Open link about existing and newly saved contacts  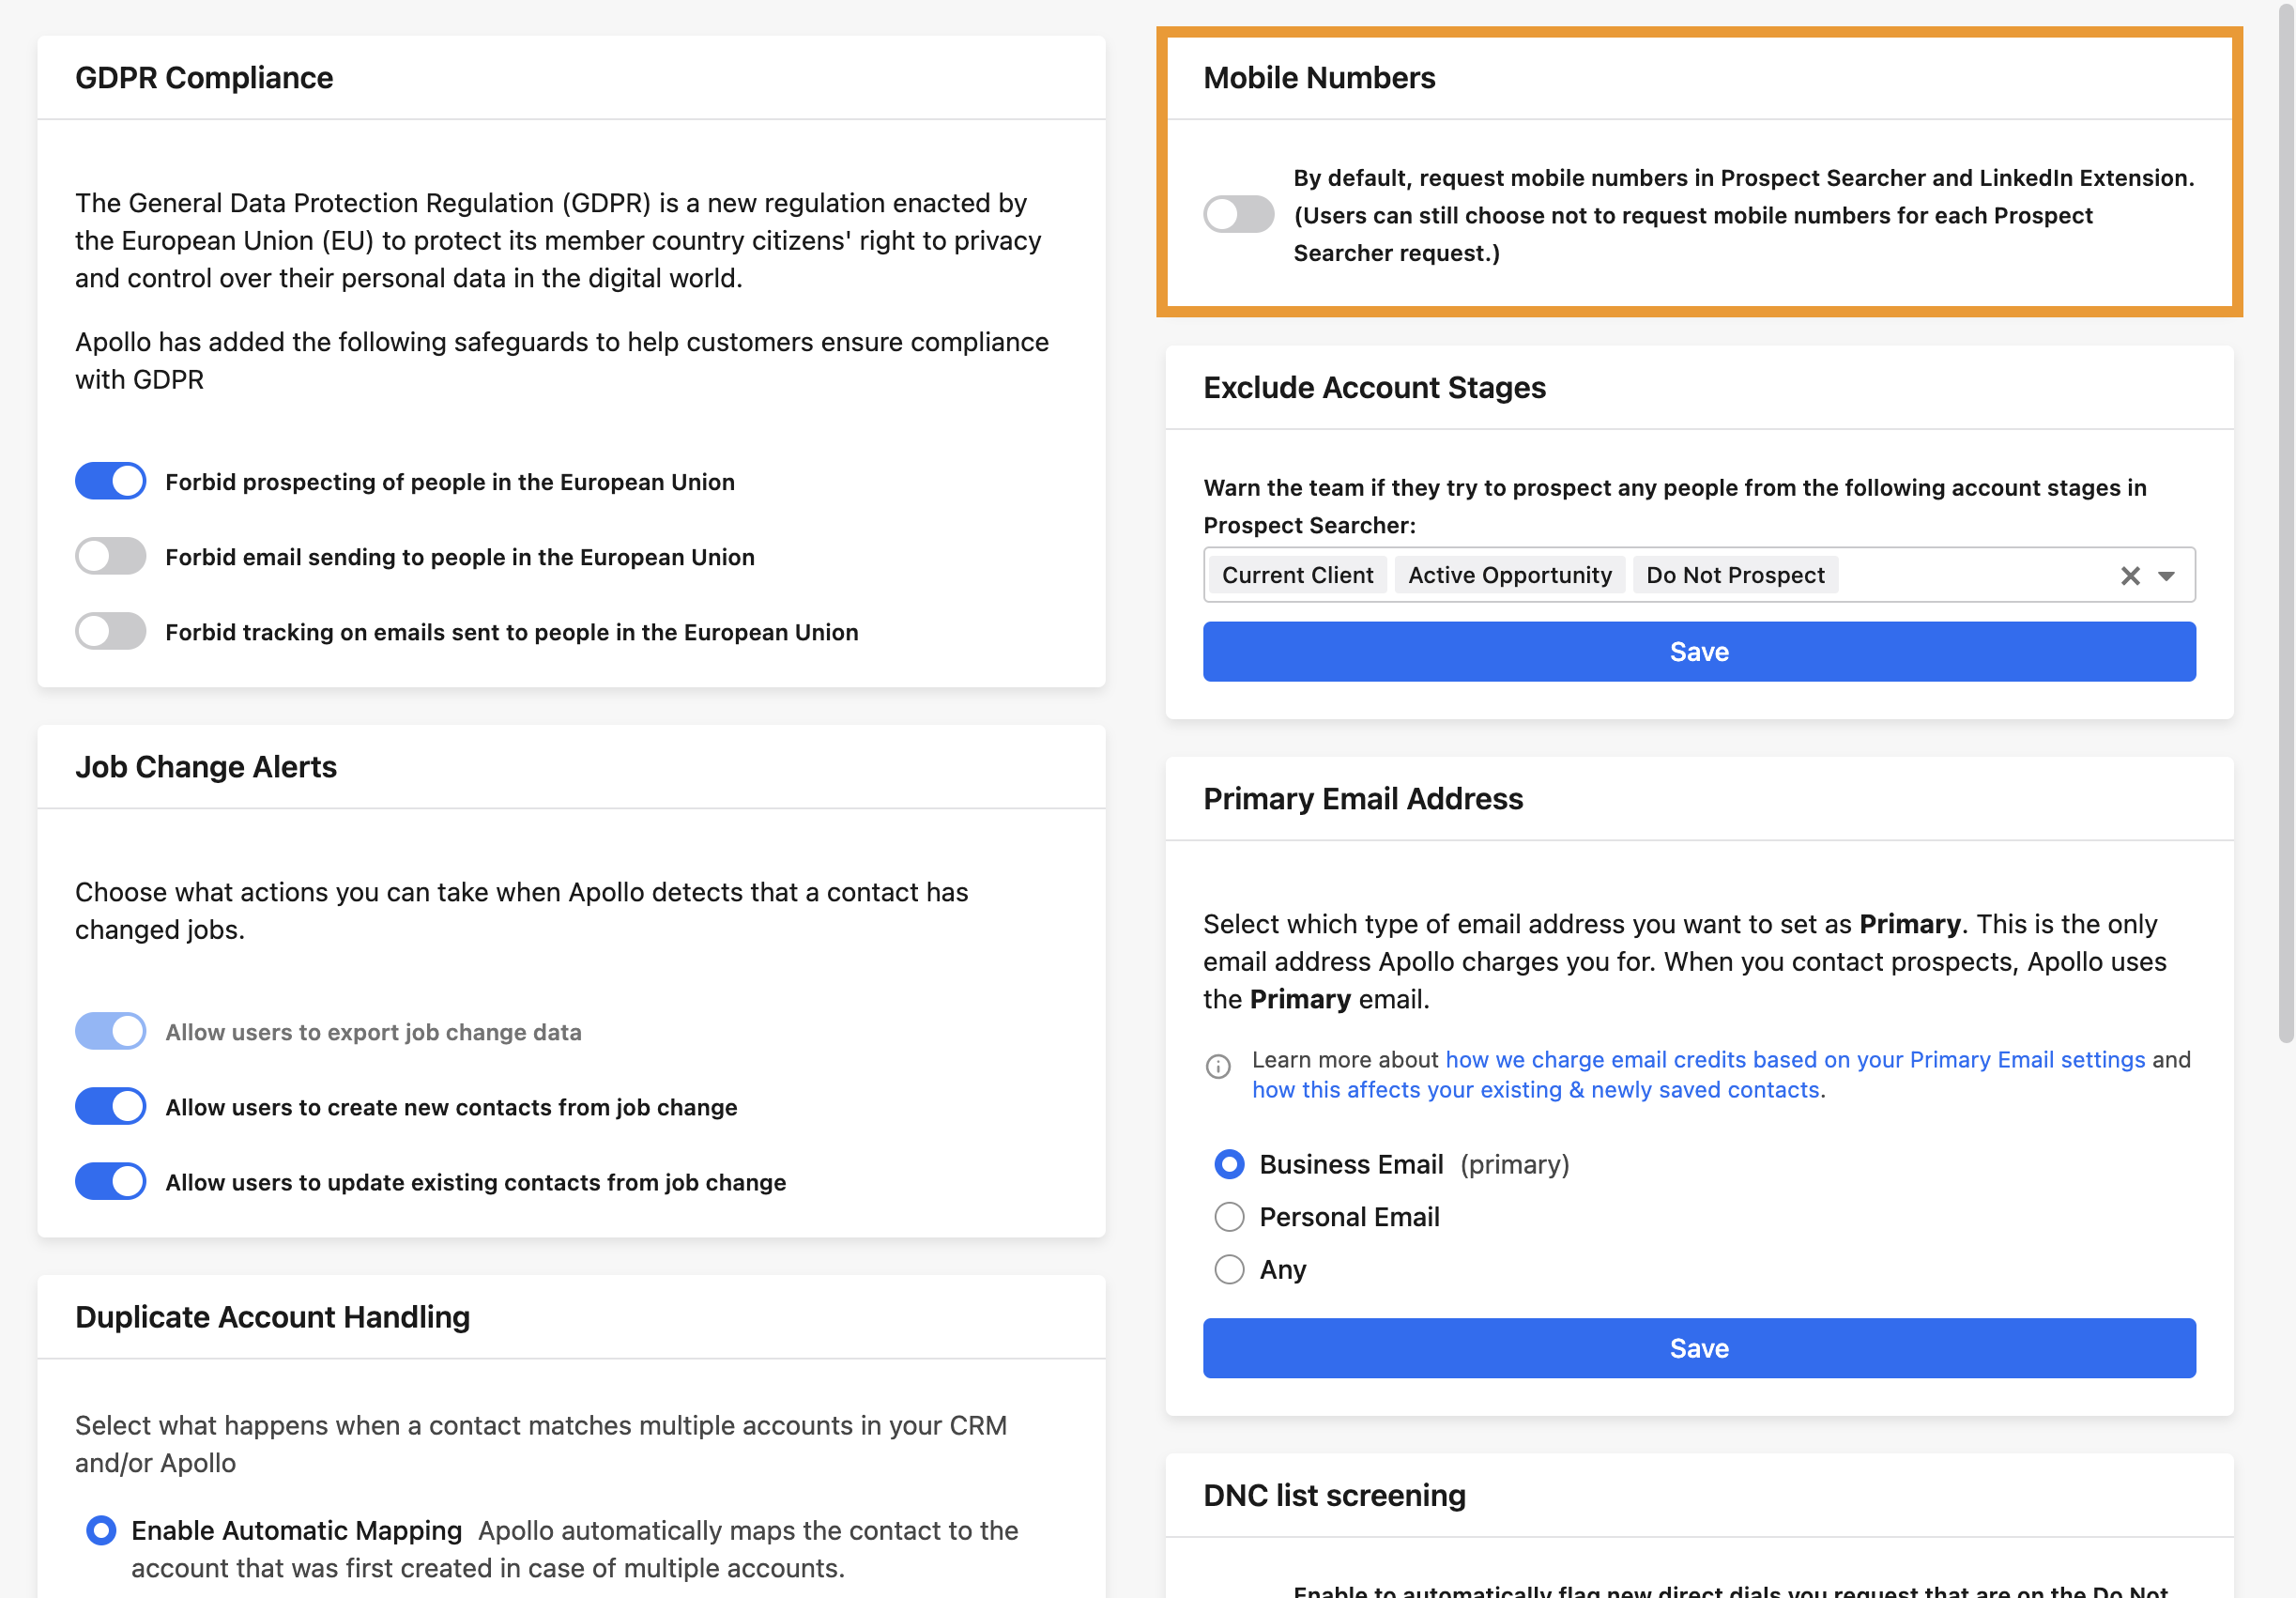click(x=1535, y=1089)
